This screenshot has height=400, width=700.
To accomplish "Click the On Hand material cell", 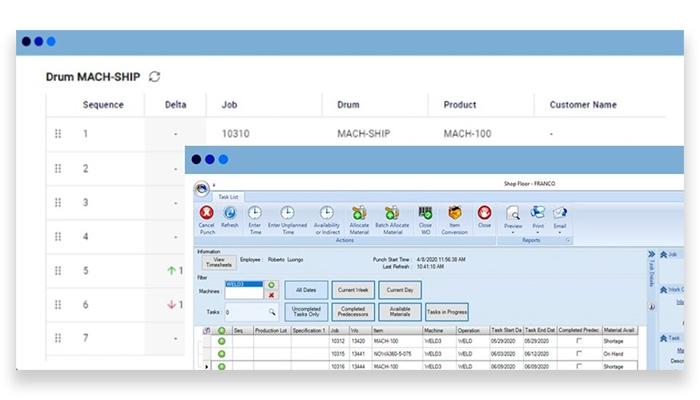I will point(613,354).
